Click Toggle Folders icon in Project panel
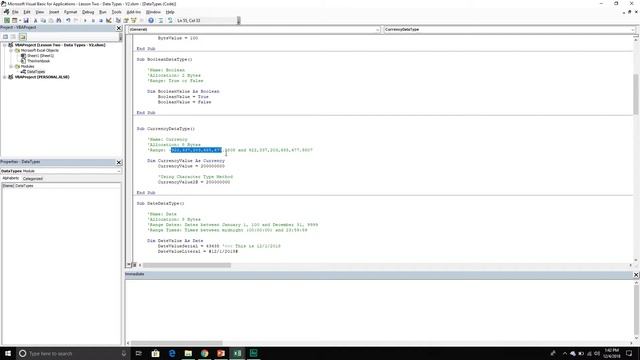The height and width of the screenshot is (360, 640). click(22, 37)
